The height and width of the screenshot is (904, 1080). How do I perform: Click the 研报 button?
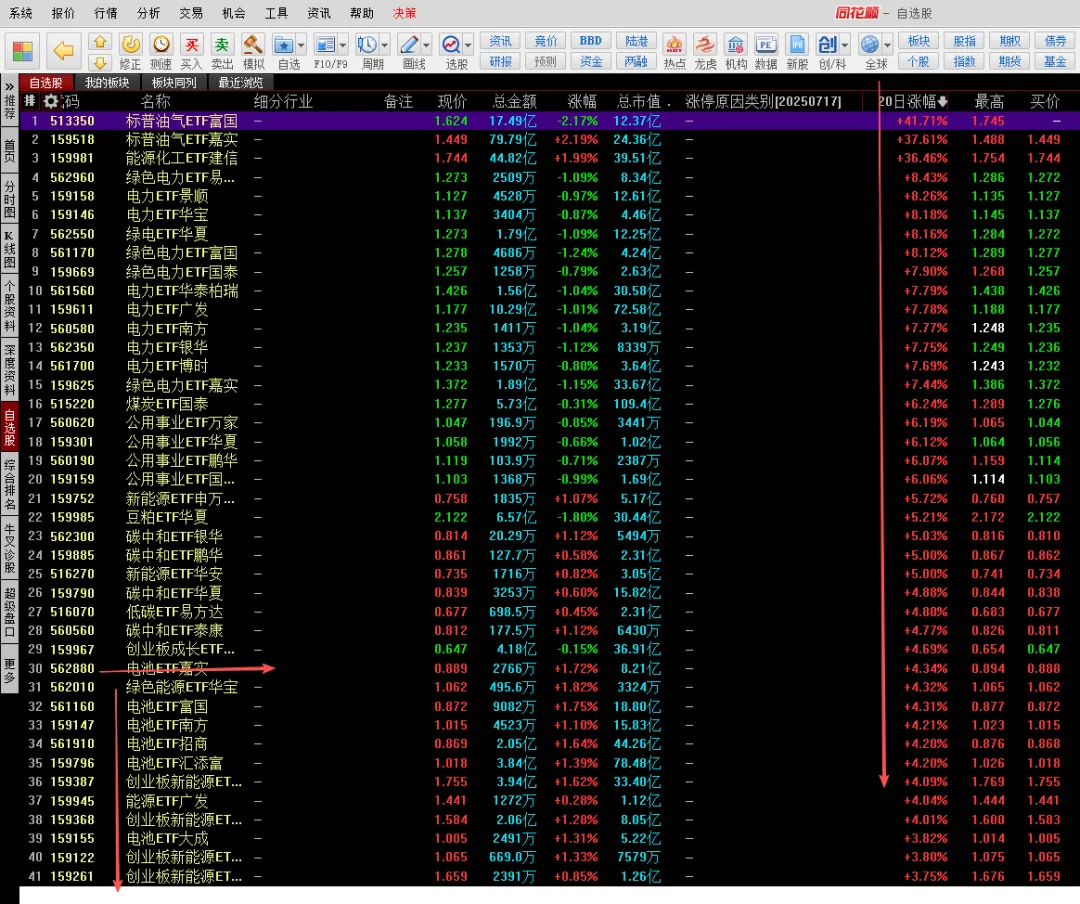[500, 62]
